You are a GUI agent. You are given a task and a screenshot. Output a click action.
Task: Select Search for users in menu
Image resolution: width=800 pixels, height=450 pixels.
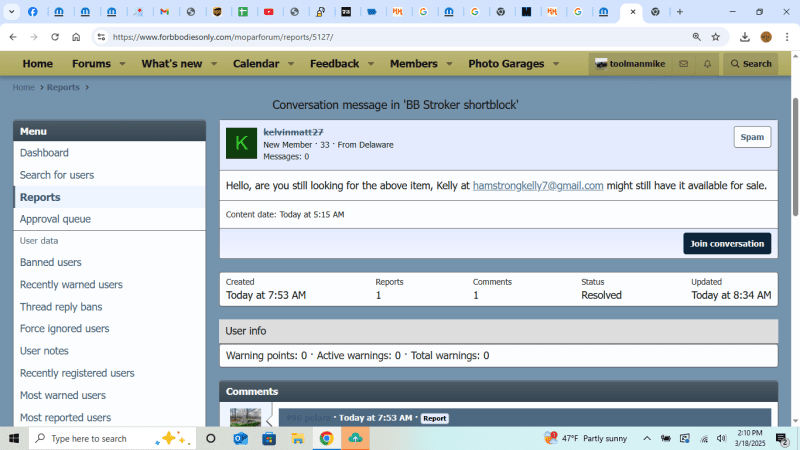110,175
